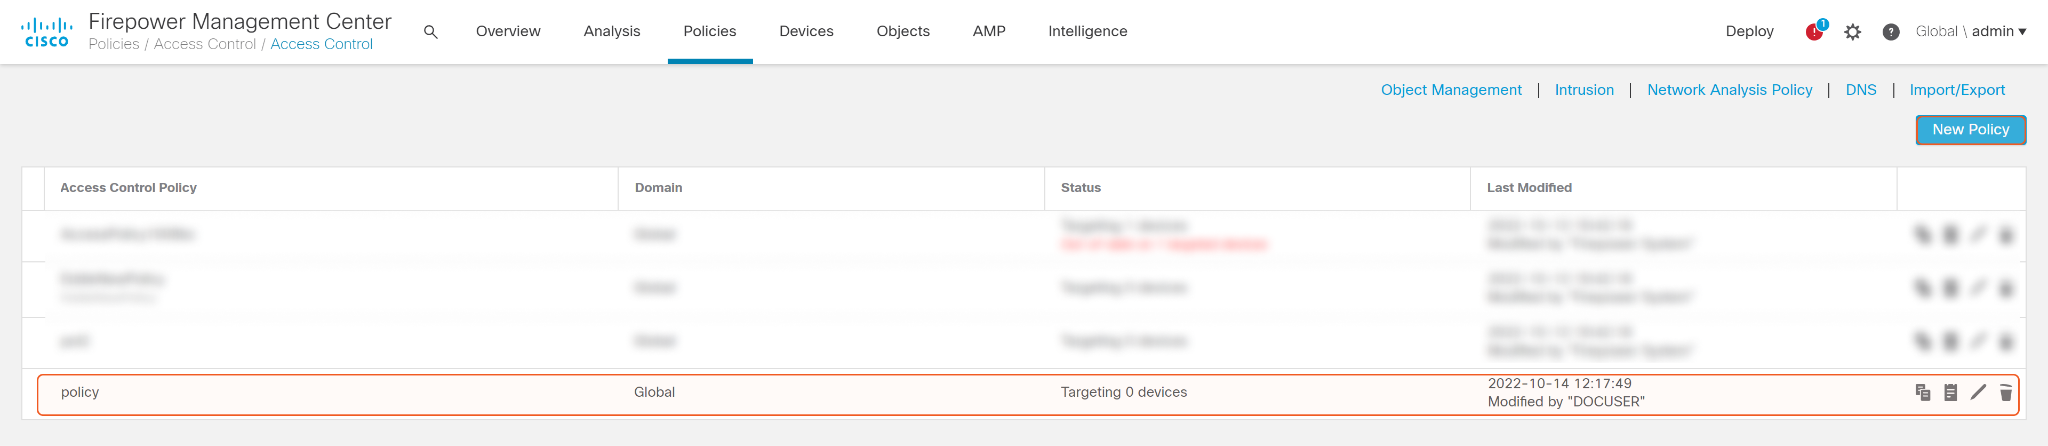Screen dimensions: 2048x446
Task: Go to Network Analysis Policy link
Action: pos(1730,90)
